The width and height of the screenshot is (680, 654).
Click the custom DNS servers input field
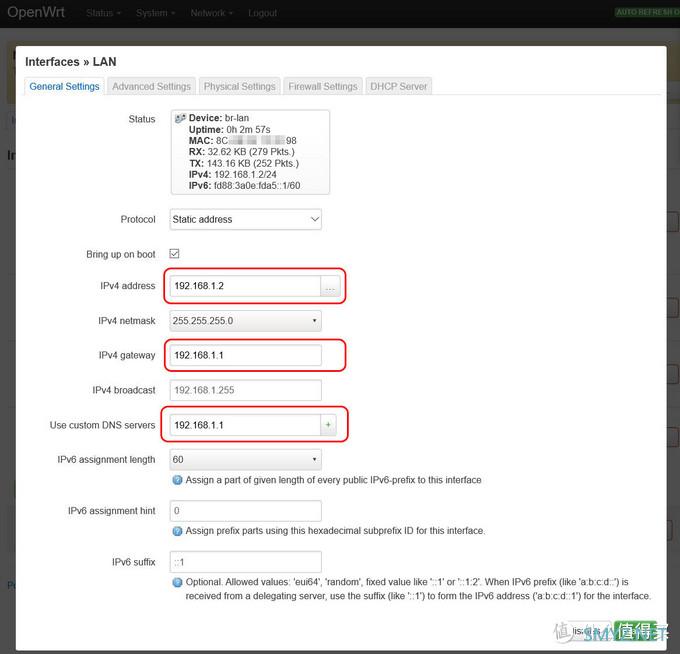(x=245, y=425)
